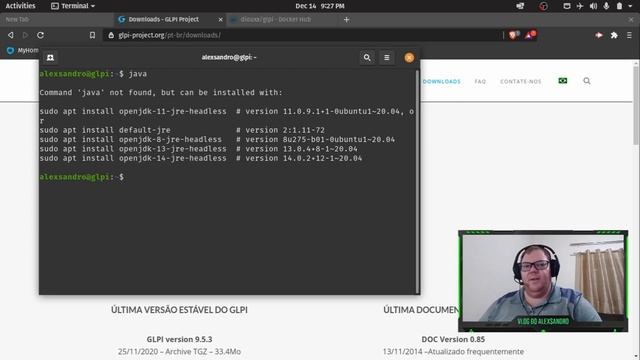Click the red arrow extension icon

coord(599,35)
